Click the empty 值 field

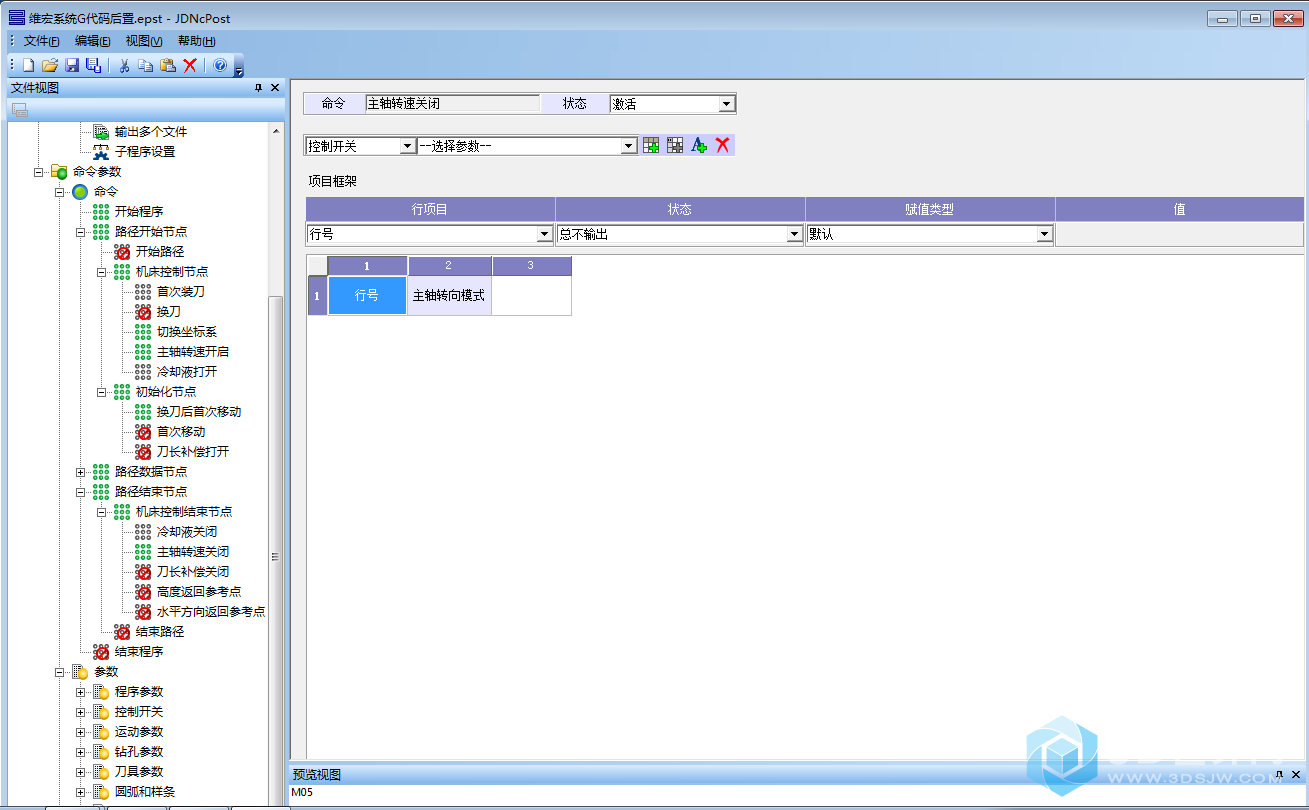1180,234
